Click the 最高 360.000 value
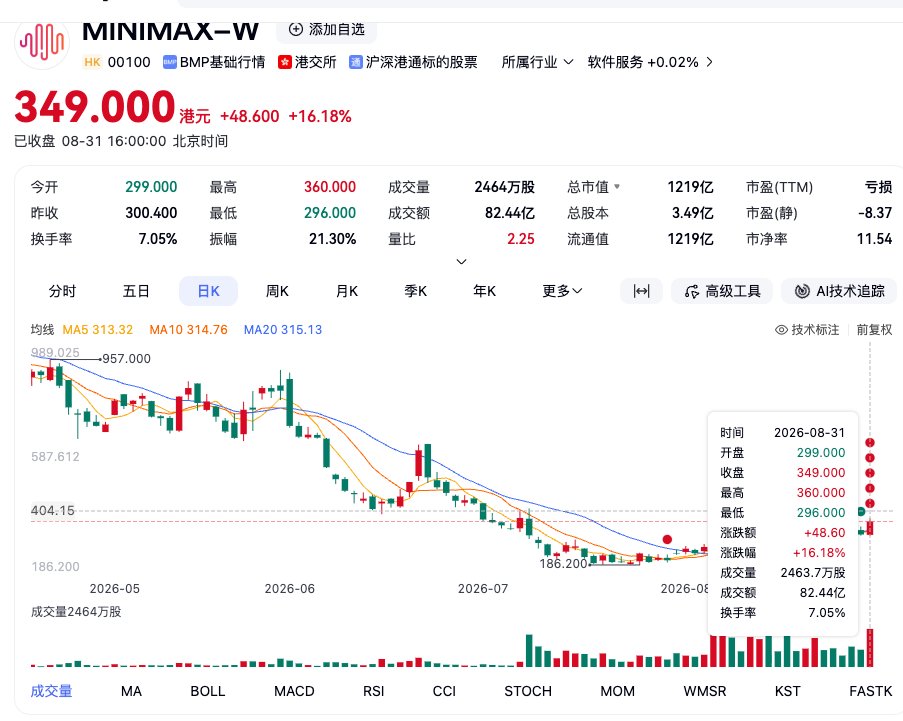Screen dimensions: 903x721 coord(330,187)
